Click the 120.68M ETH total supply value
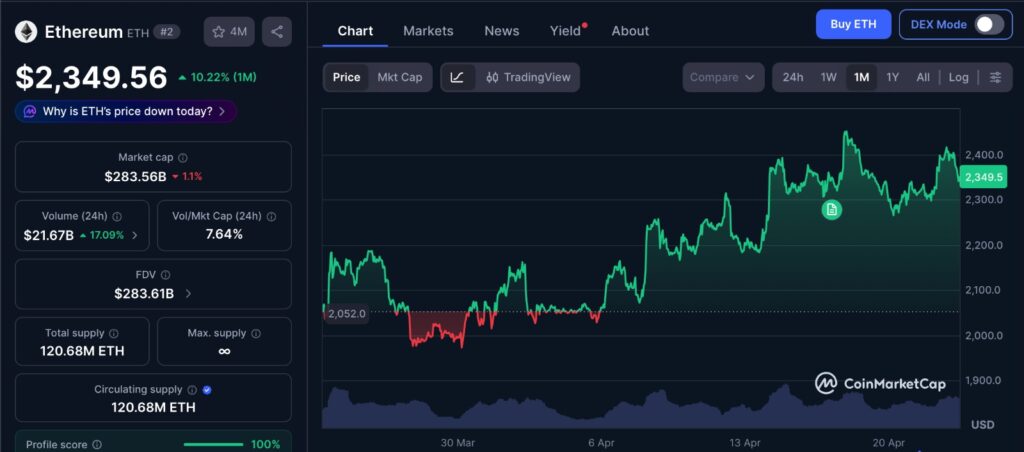 tap(82, 351)
